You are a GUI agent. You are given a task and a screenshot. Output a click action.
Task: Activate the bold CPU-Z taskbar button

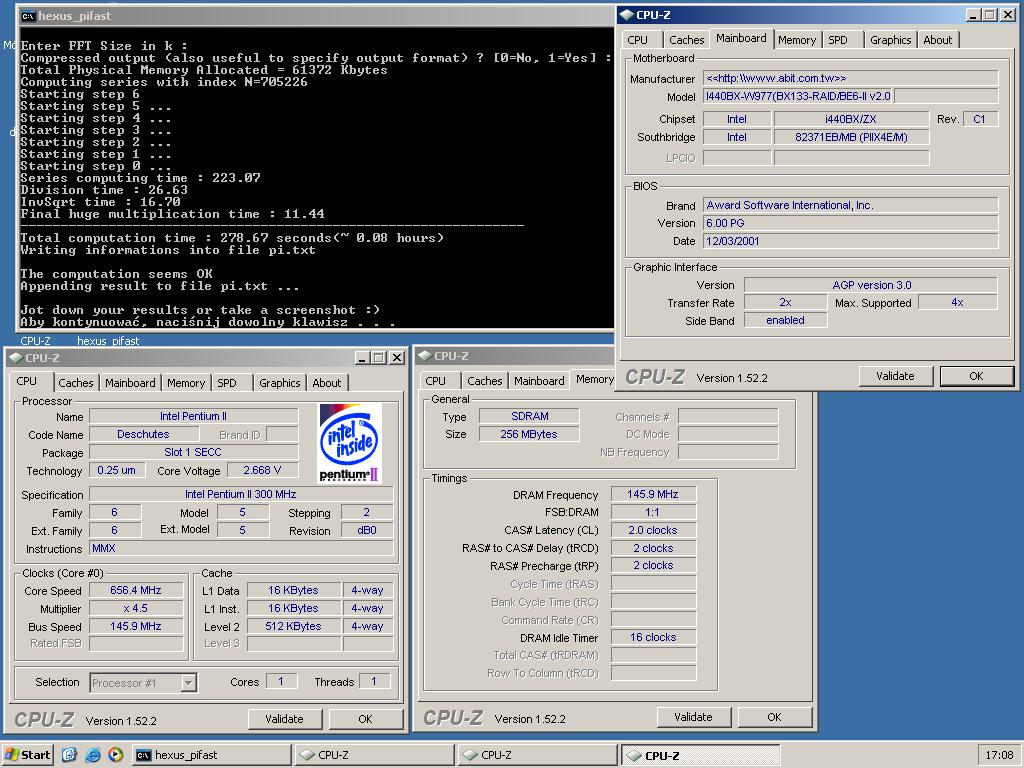click(700, 756)
